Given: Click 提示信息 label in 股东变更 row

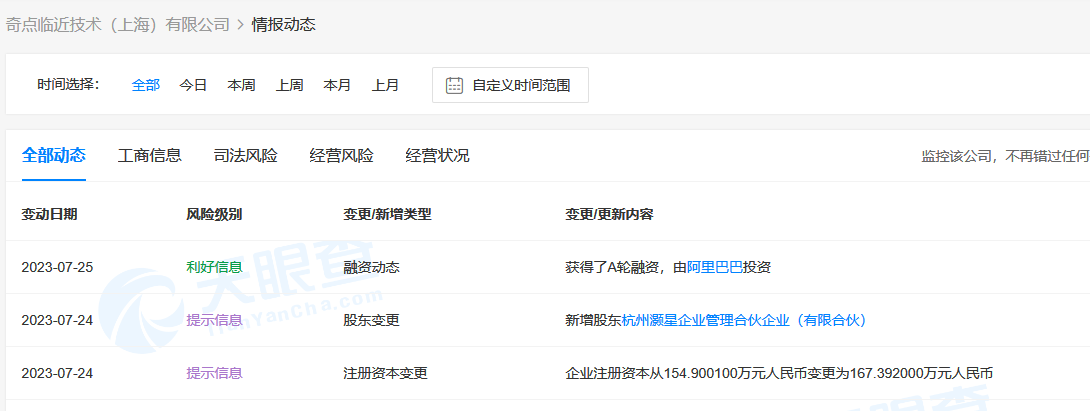Looking at the screenshot, I should [214, 321].
